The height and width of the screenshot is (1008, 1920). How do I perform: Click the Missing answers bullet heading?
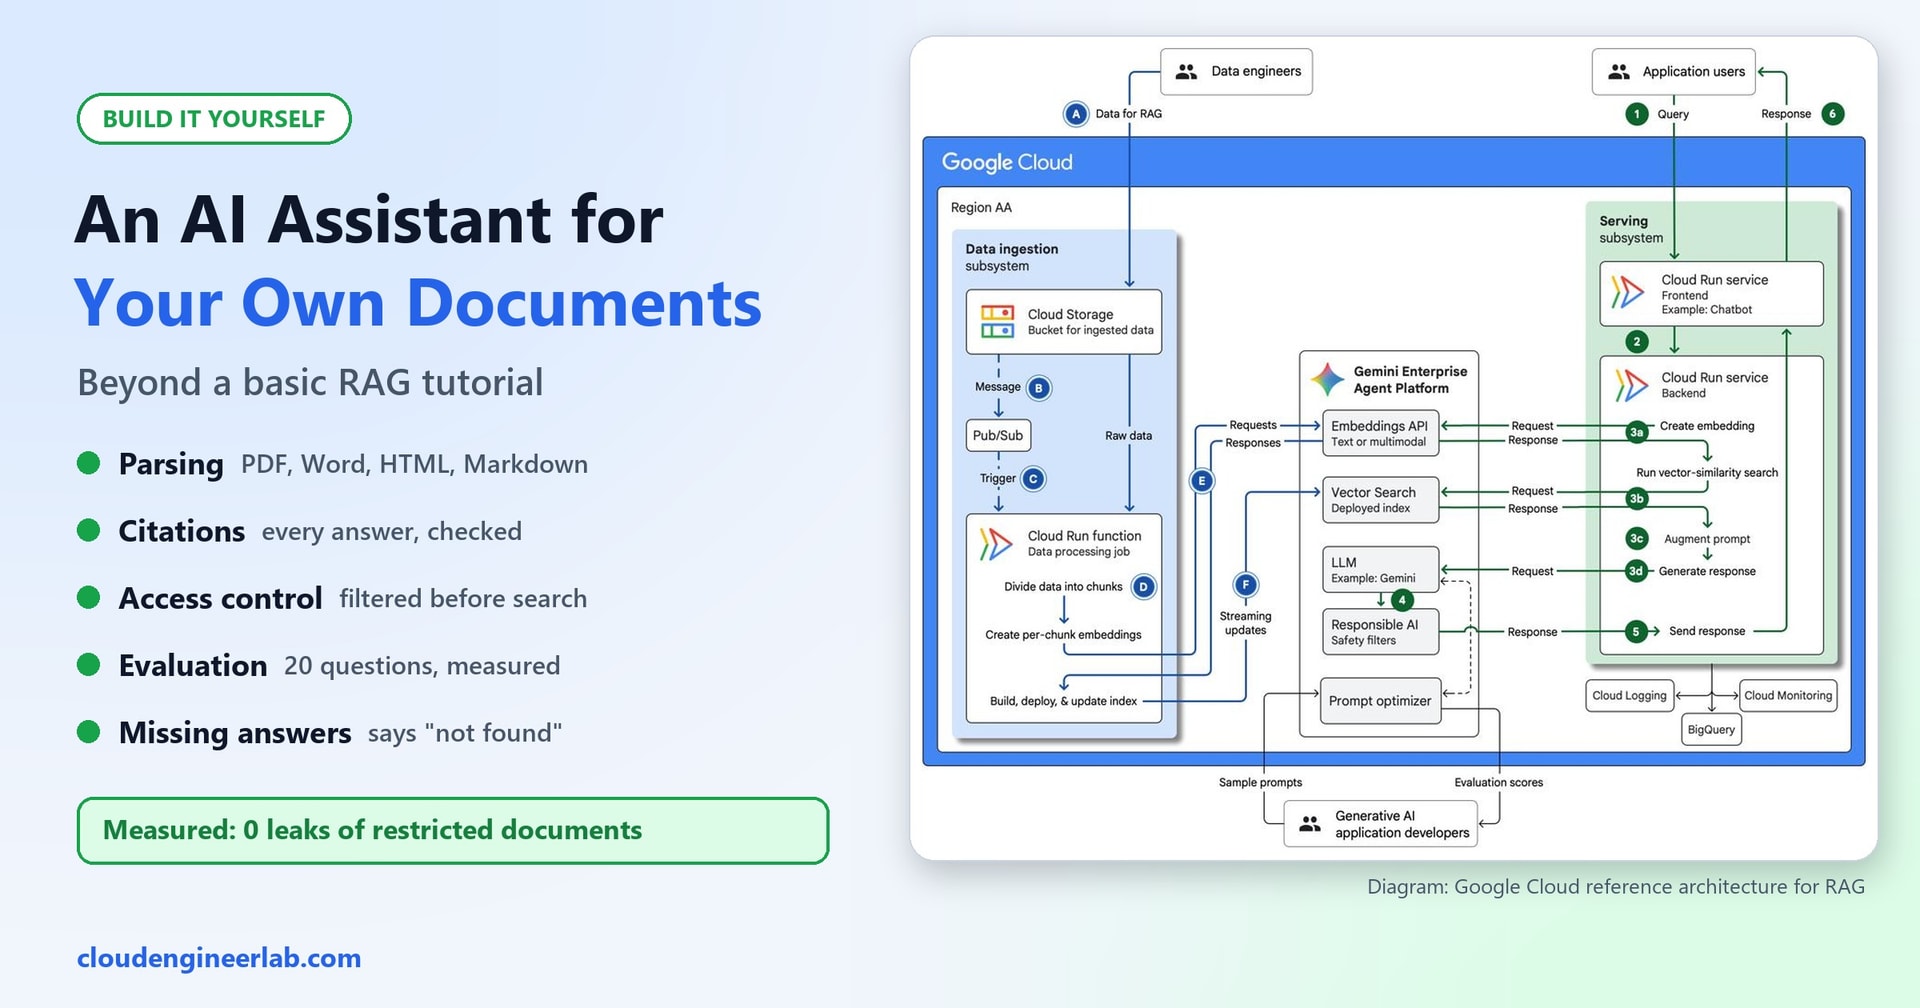click(x=235, y=733)
